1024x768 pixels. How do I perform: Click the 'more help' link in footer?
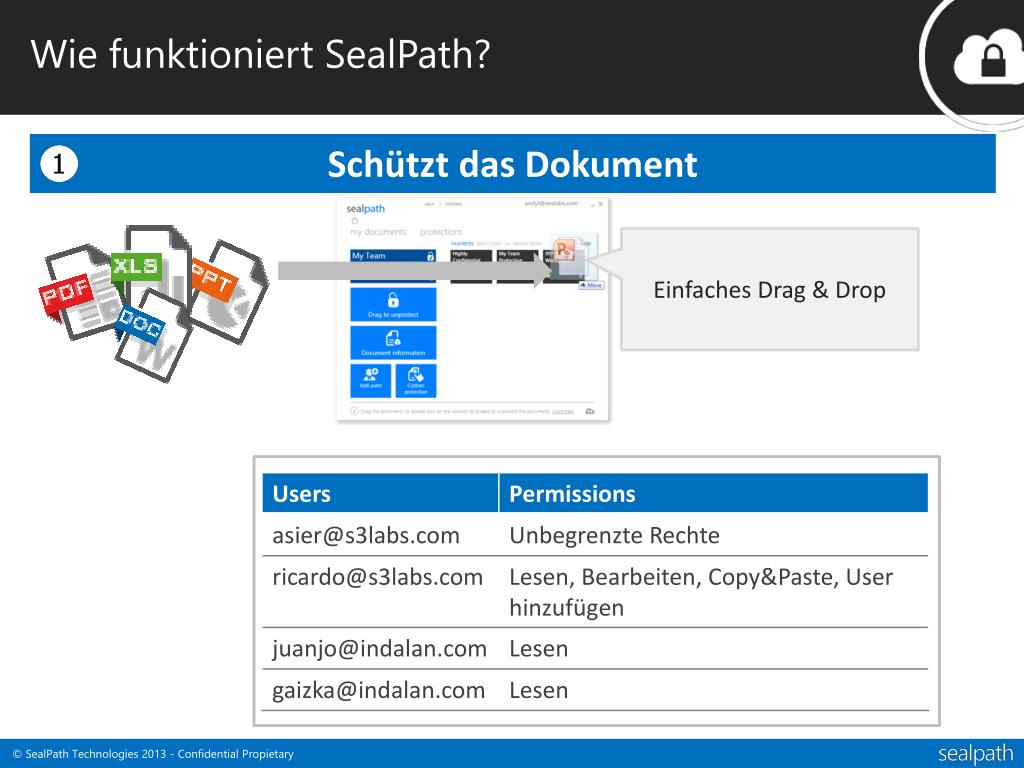click(x=563, y=411)
